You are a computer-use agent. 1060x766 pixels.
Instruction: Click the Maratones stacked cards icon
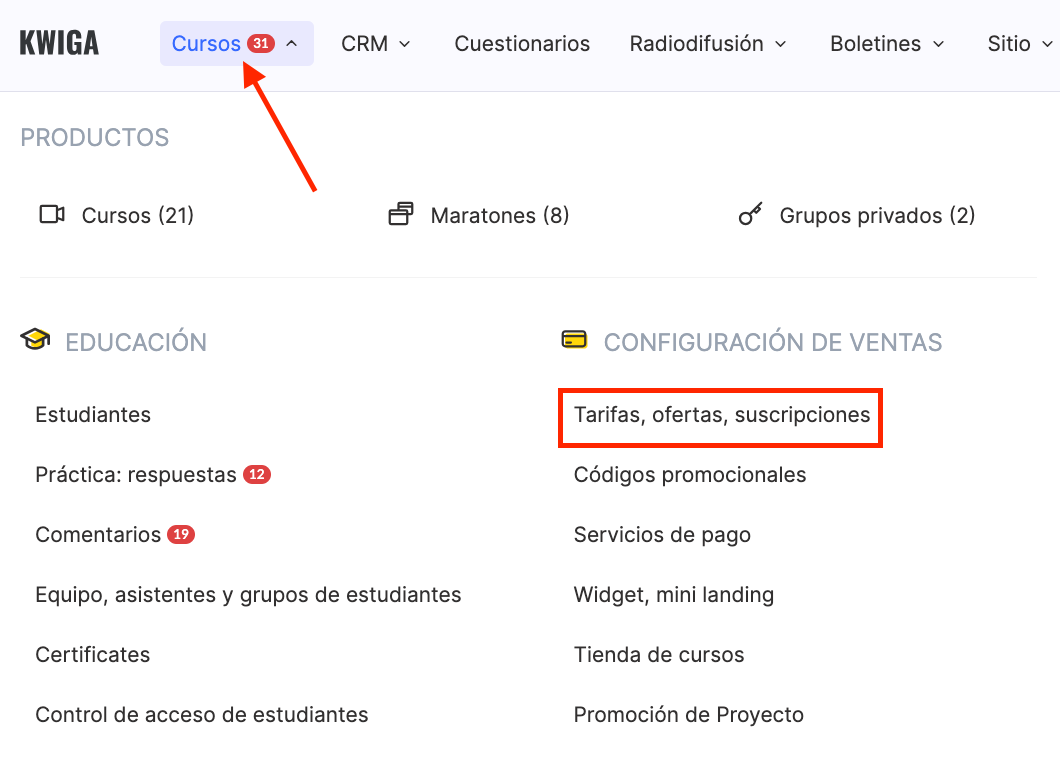tap(401, 215)
